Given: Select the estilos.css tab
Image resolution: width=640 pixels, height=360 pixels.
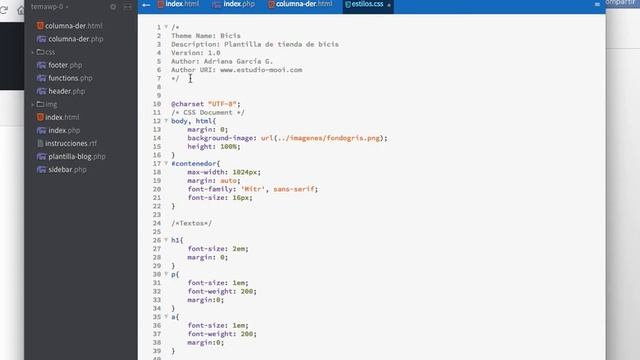Looking at the screenshot, I should point(368,4).
